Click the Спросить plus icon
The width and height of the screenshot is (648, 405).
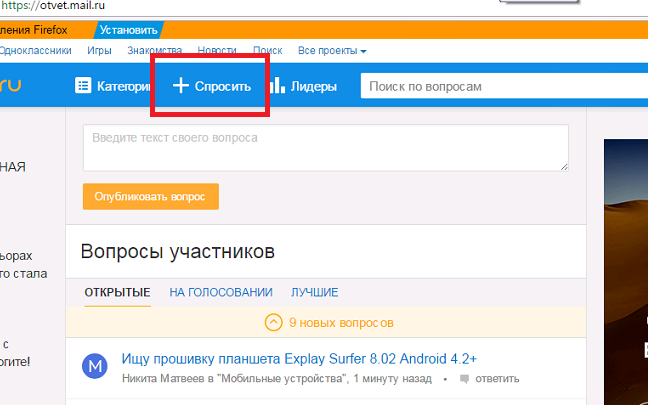point(181,86)
